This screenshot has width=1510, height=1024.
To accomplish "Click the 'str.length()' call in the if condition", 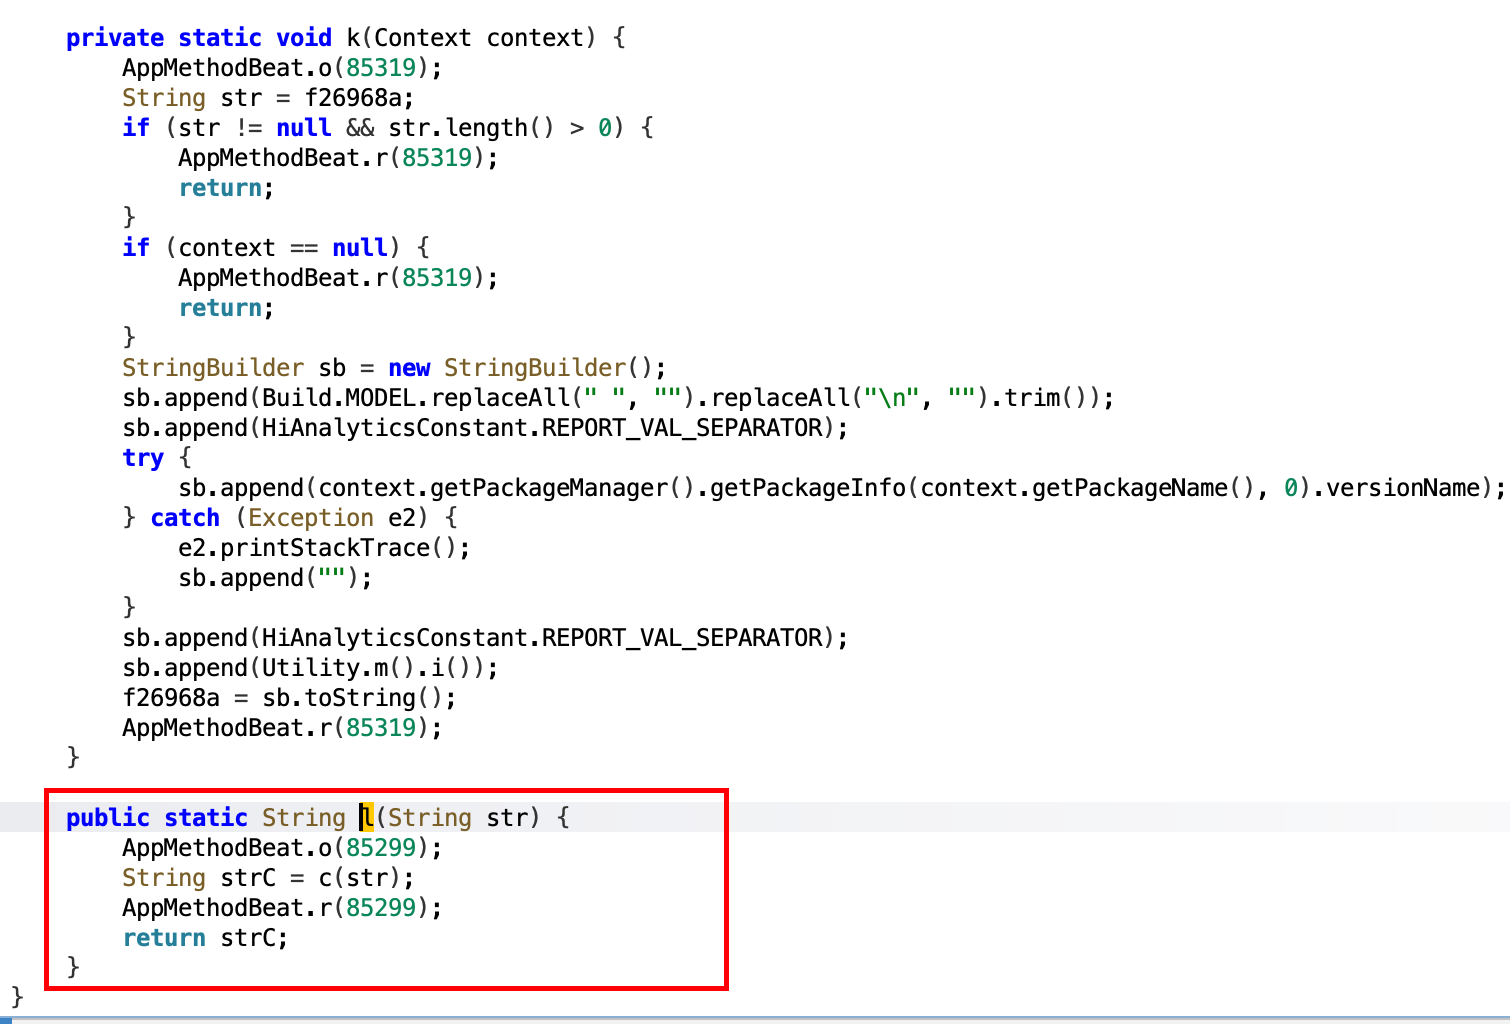I will pos(471,128).
